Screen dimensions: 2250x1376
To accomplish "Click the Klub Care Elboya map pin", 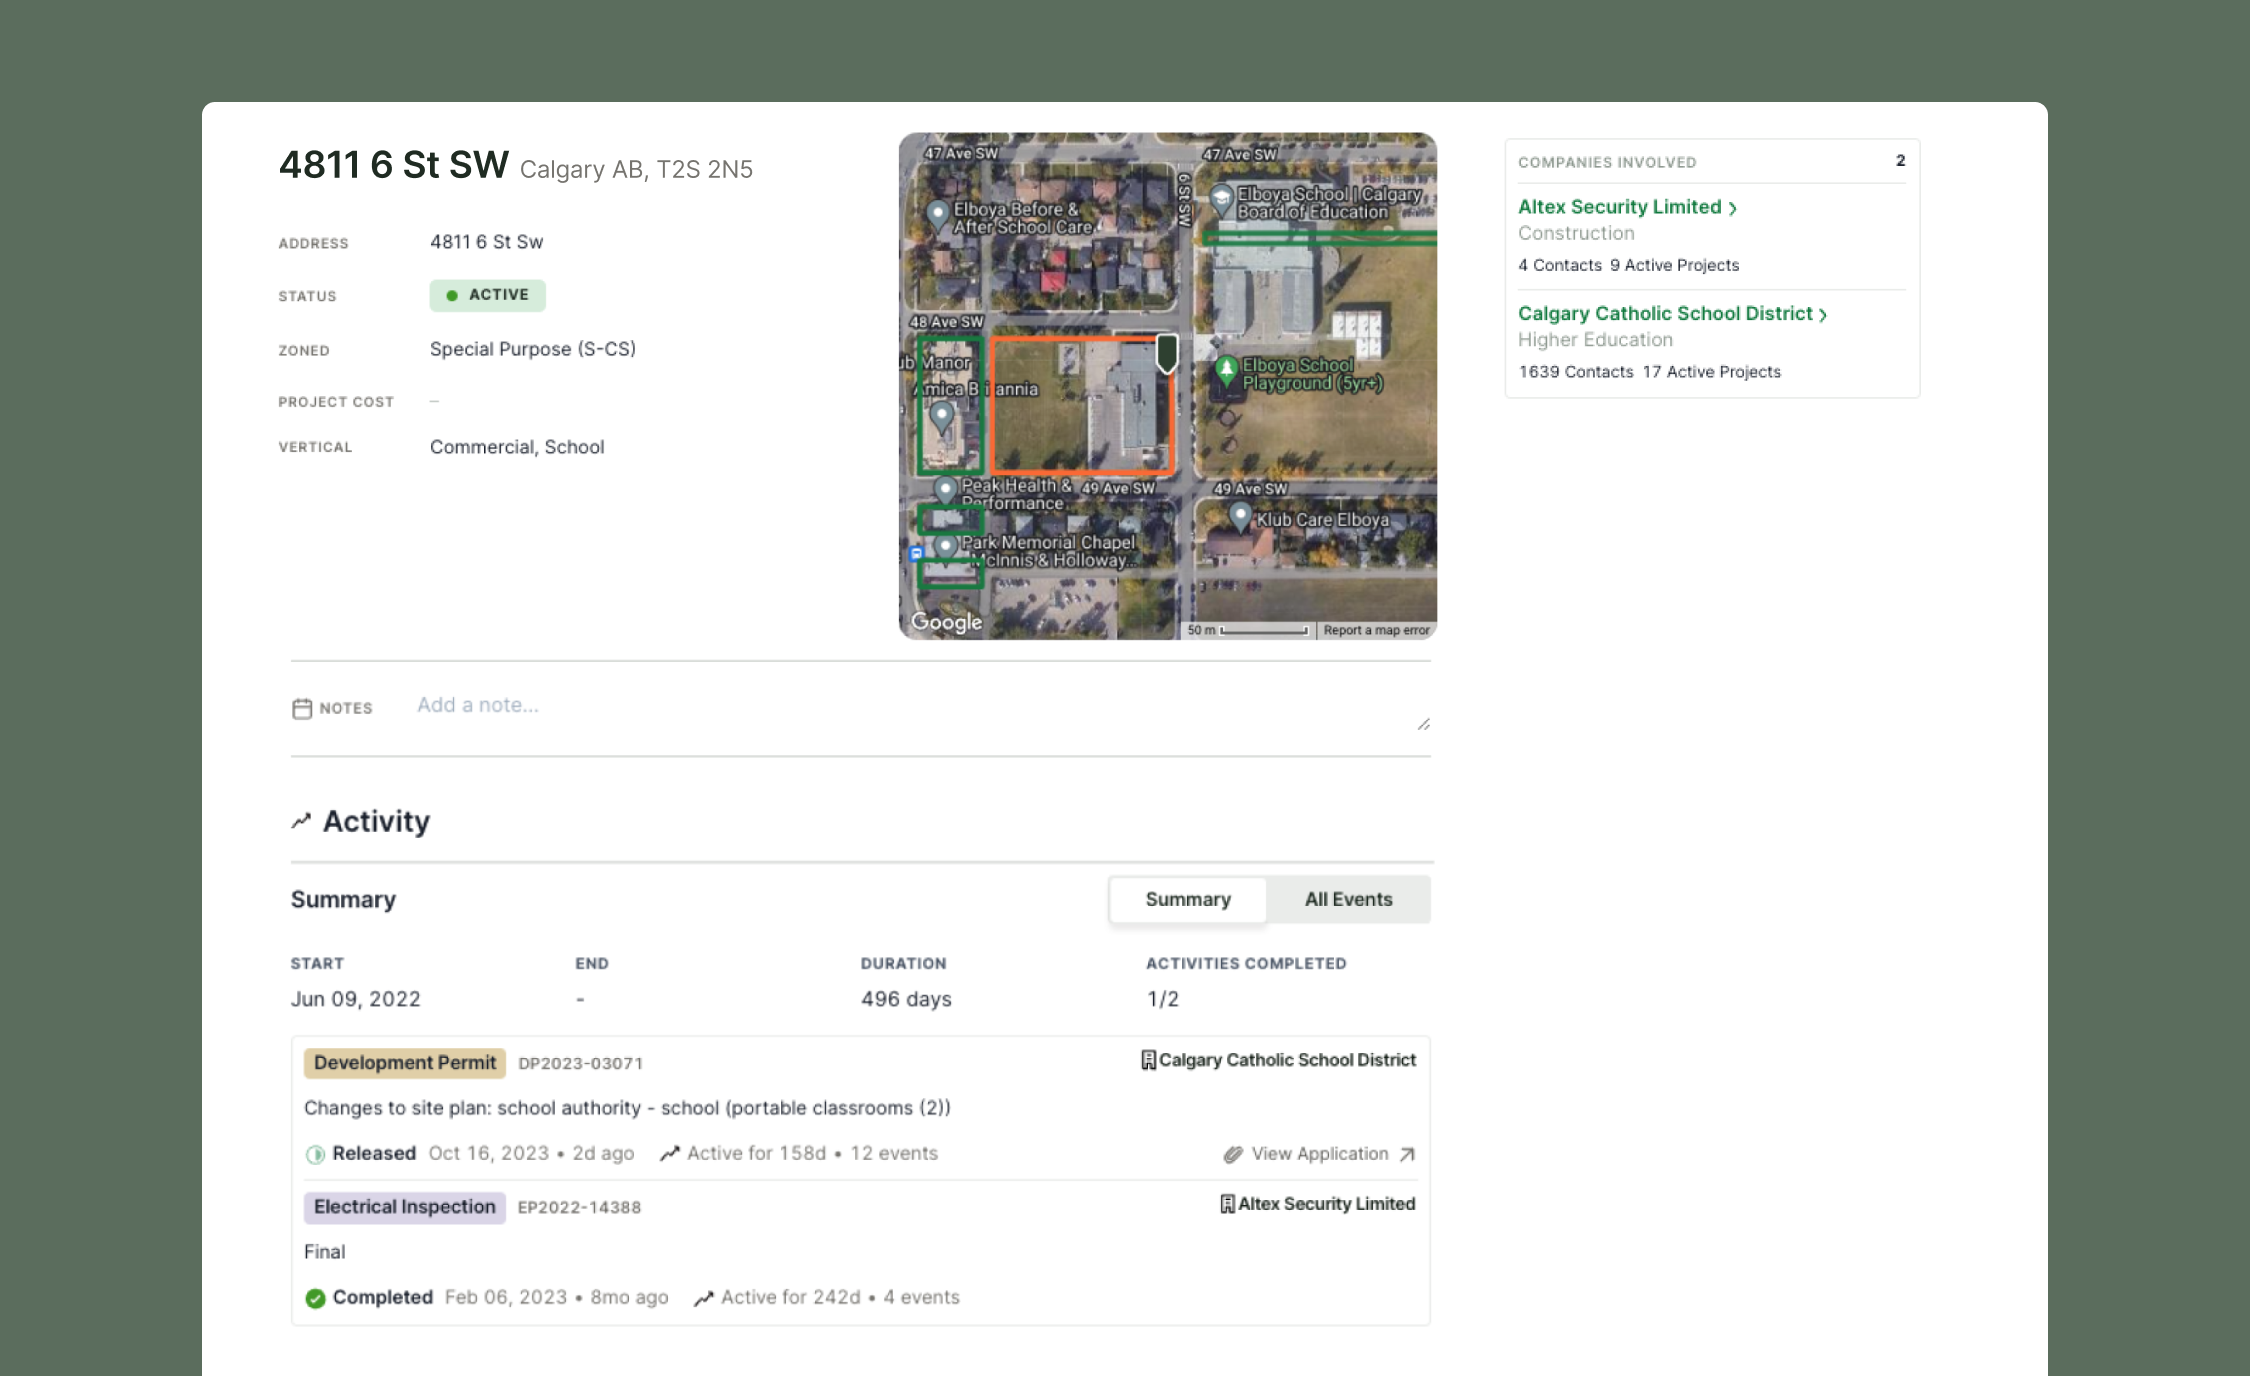I will click(1240, 516).
